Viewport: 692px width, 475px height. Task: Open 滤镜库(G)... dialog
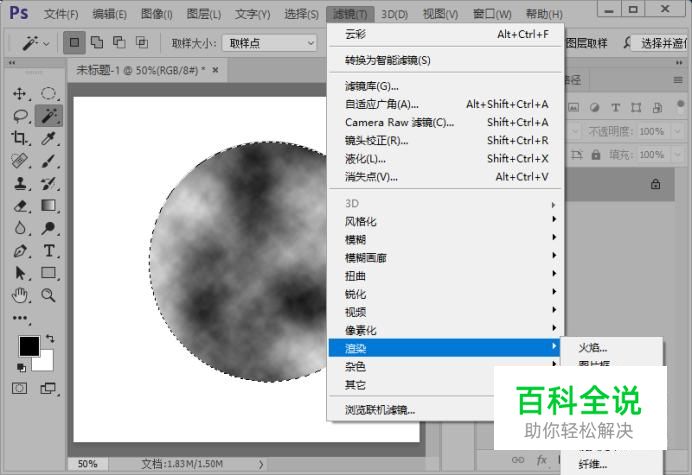tap(446, 86)
